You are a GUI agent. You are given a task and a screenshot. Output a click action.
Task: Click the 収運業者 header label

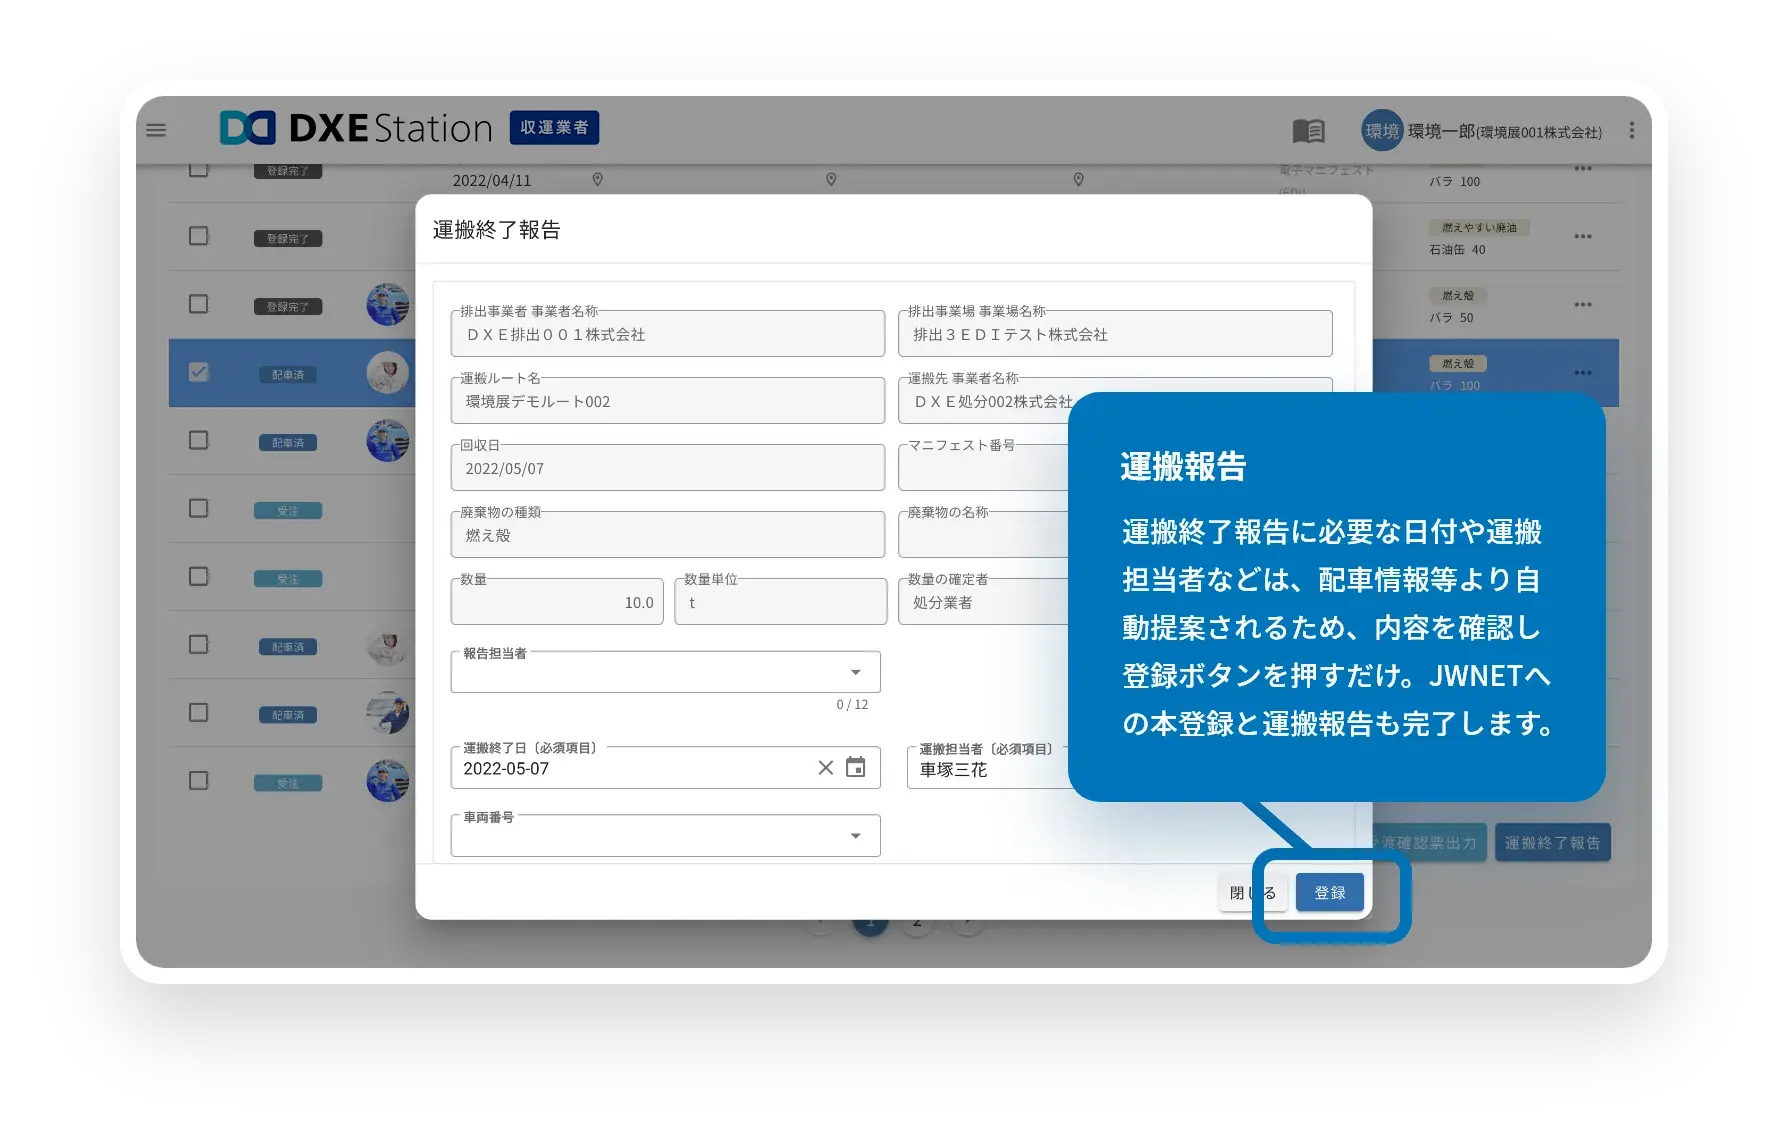coord(554,128)
